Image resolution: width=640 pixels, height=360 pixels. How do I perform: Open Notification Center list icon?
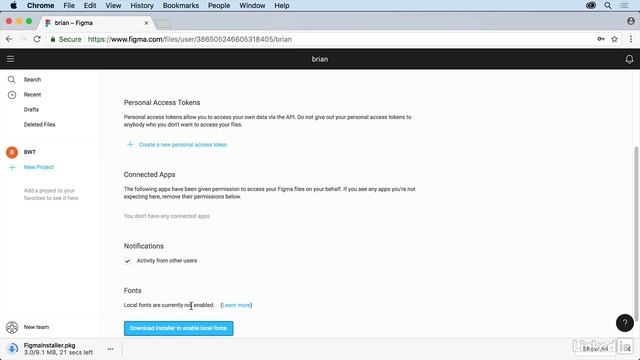624,5
